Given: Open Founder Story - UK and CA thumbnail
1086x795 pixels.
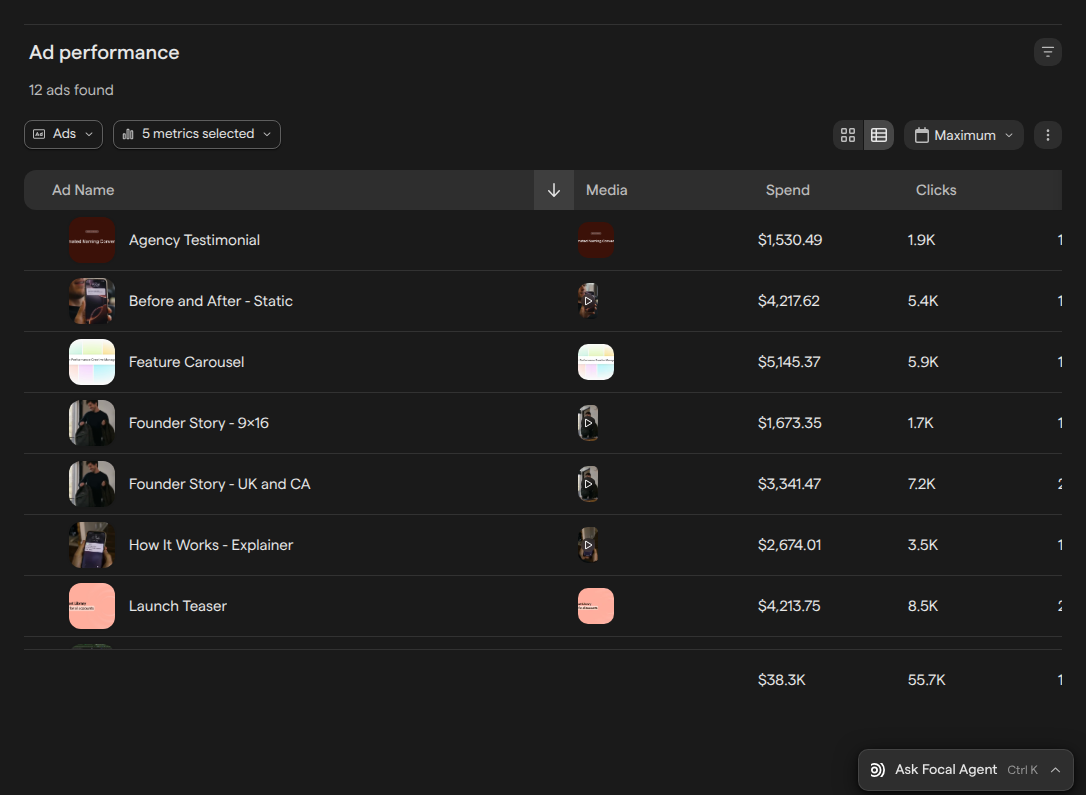Looking at the screenshot, I should [x=92, y=484].
